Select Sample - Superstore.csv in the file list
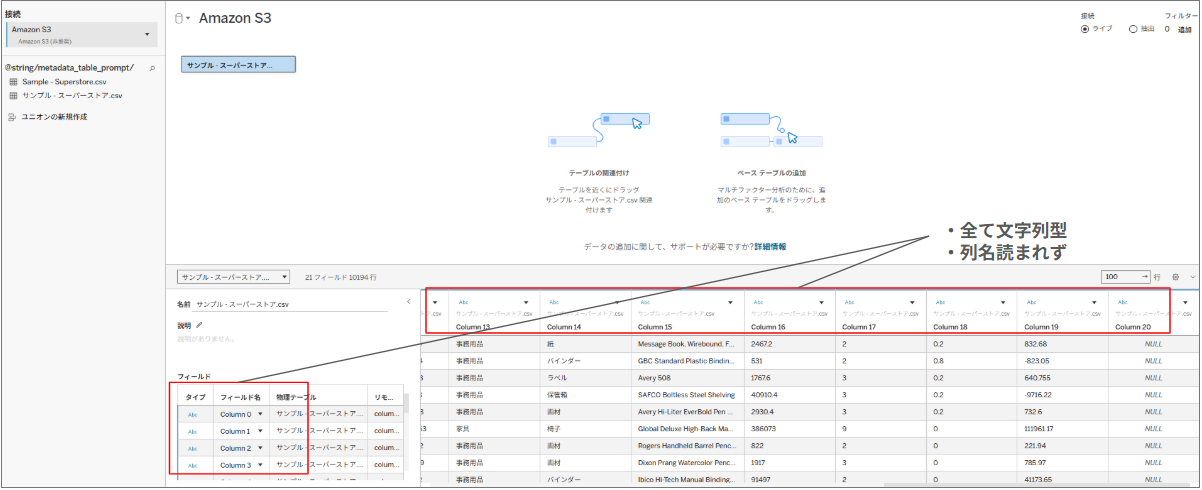Viewport: 1202px width, 490px height. [64, 82]
